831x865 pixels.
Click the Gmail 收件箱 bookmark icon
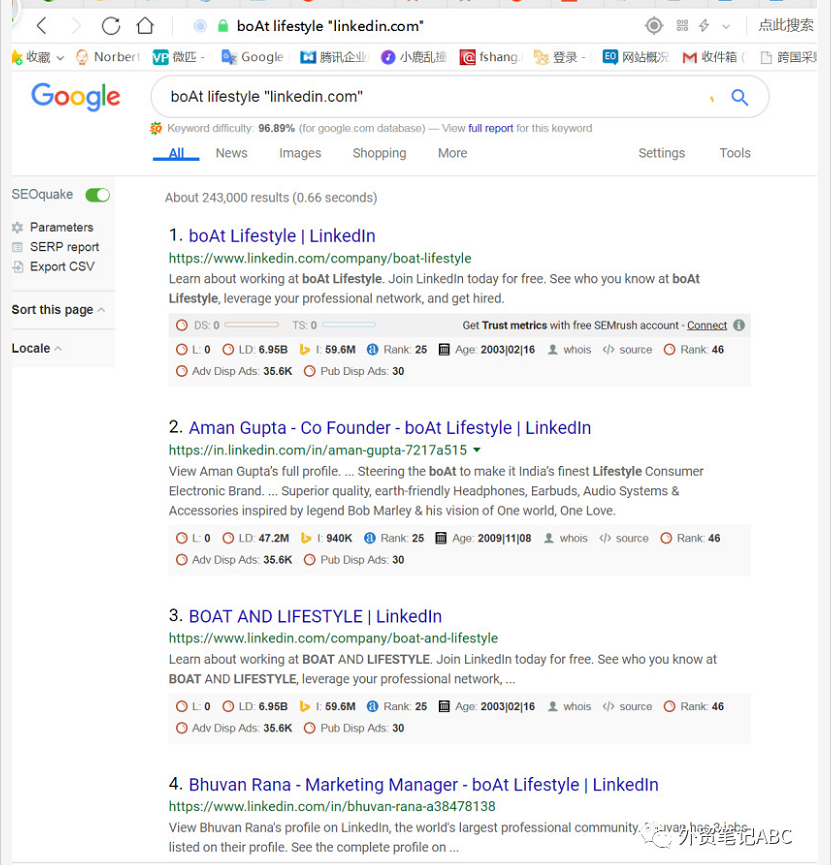689,57
